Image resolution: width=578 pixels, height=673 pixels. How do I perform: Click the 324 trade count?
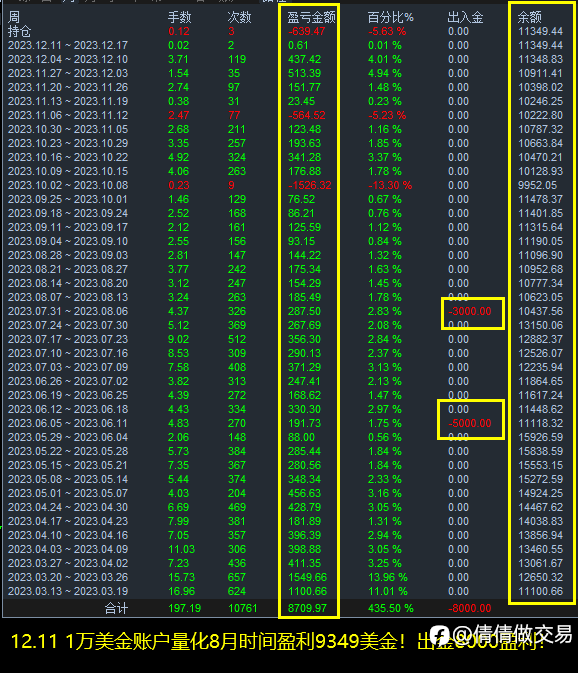[237, 158]
